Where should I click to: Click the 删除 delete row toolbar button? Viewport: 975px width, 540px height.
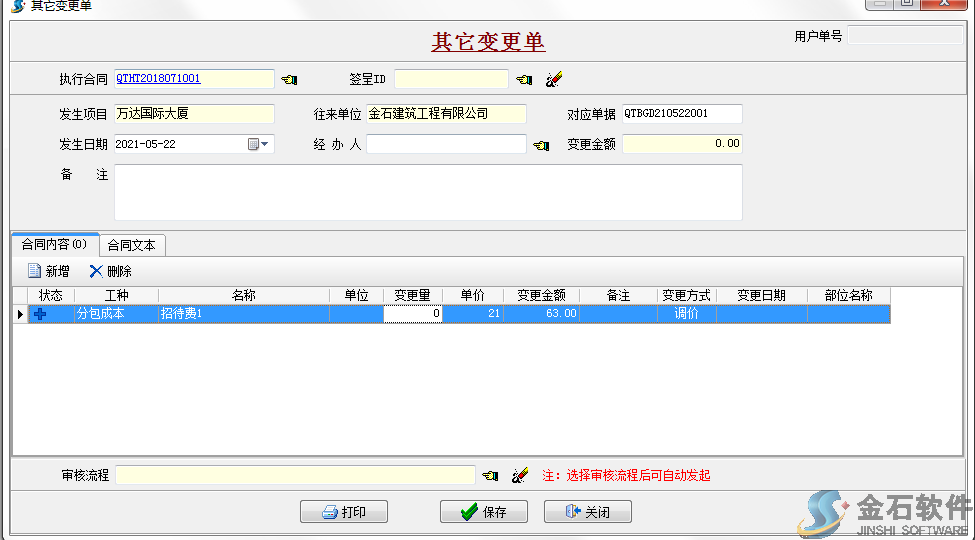[x=110, y=271]
